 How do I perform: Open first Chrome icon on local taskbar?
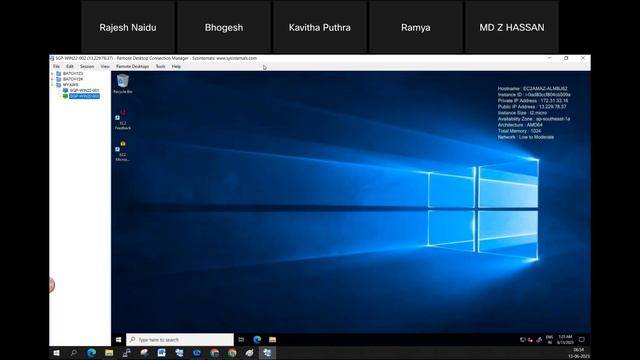(215, 353)
